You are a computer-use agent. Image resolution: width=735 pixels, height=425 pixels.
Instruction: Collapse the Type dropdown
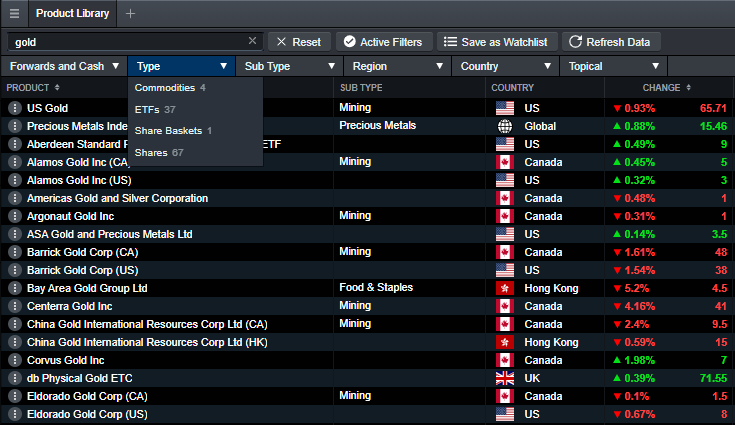click(181, 66)
